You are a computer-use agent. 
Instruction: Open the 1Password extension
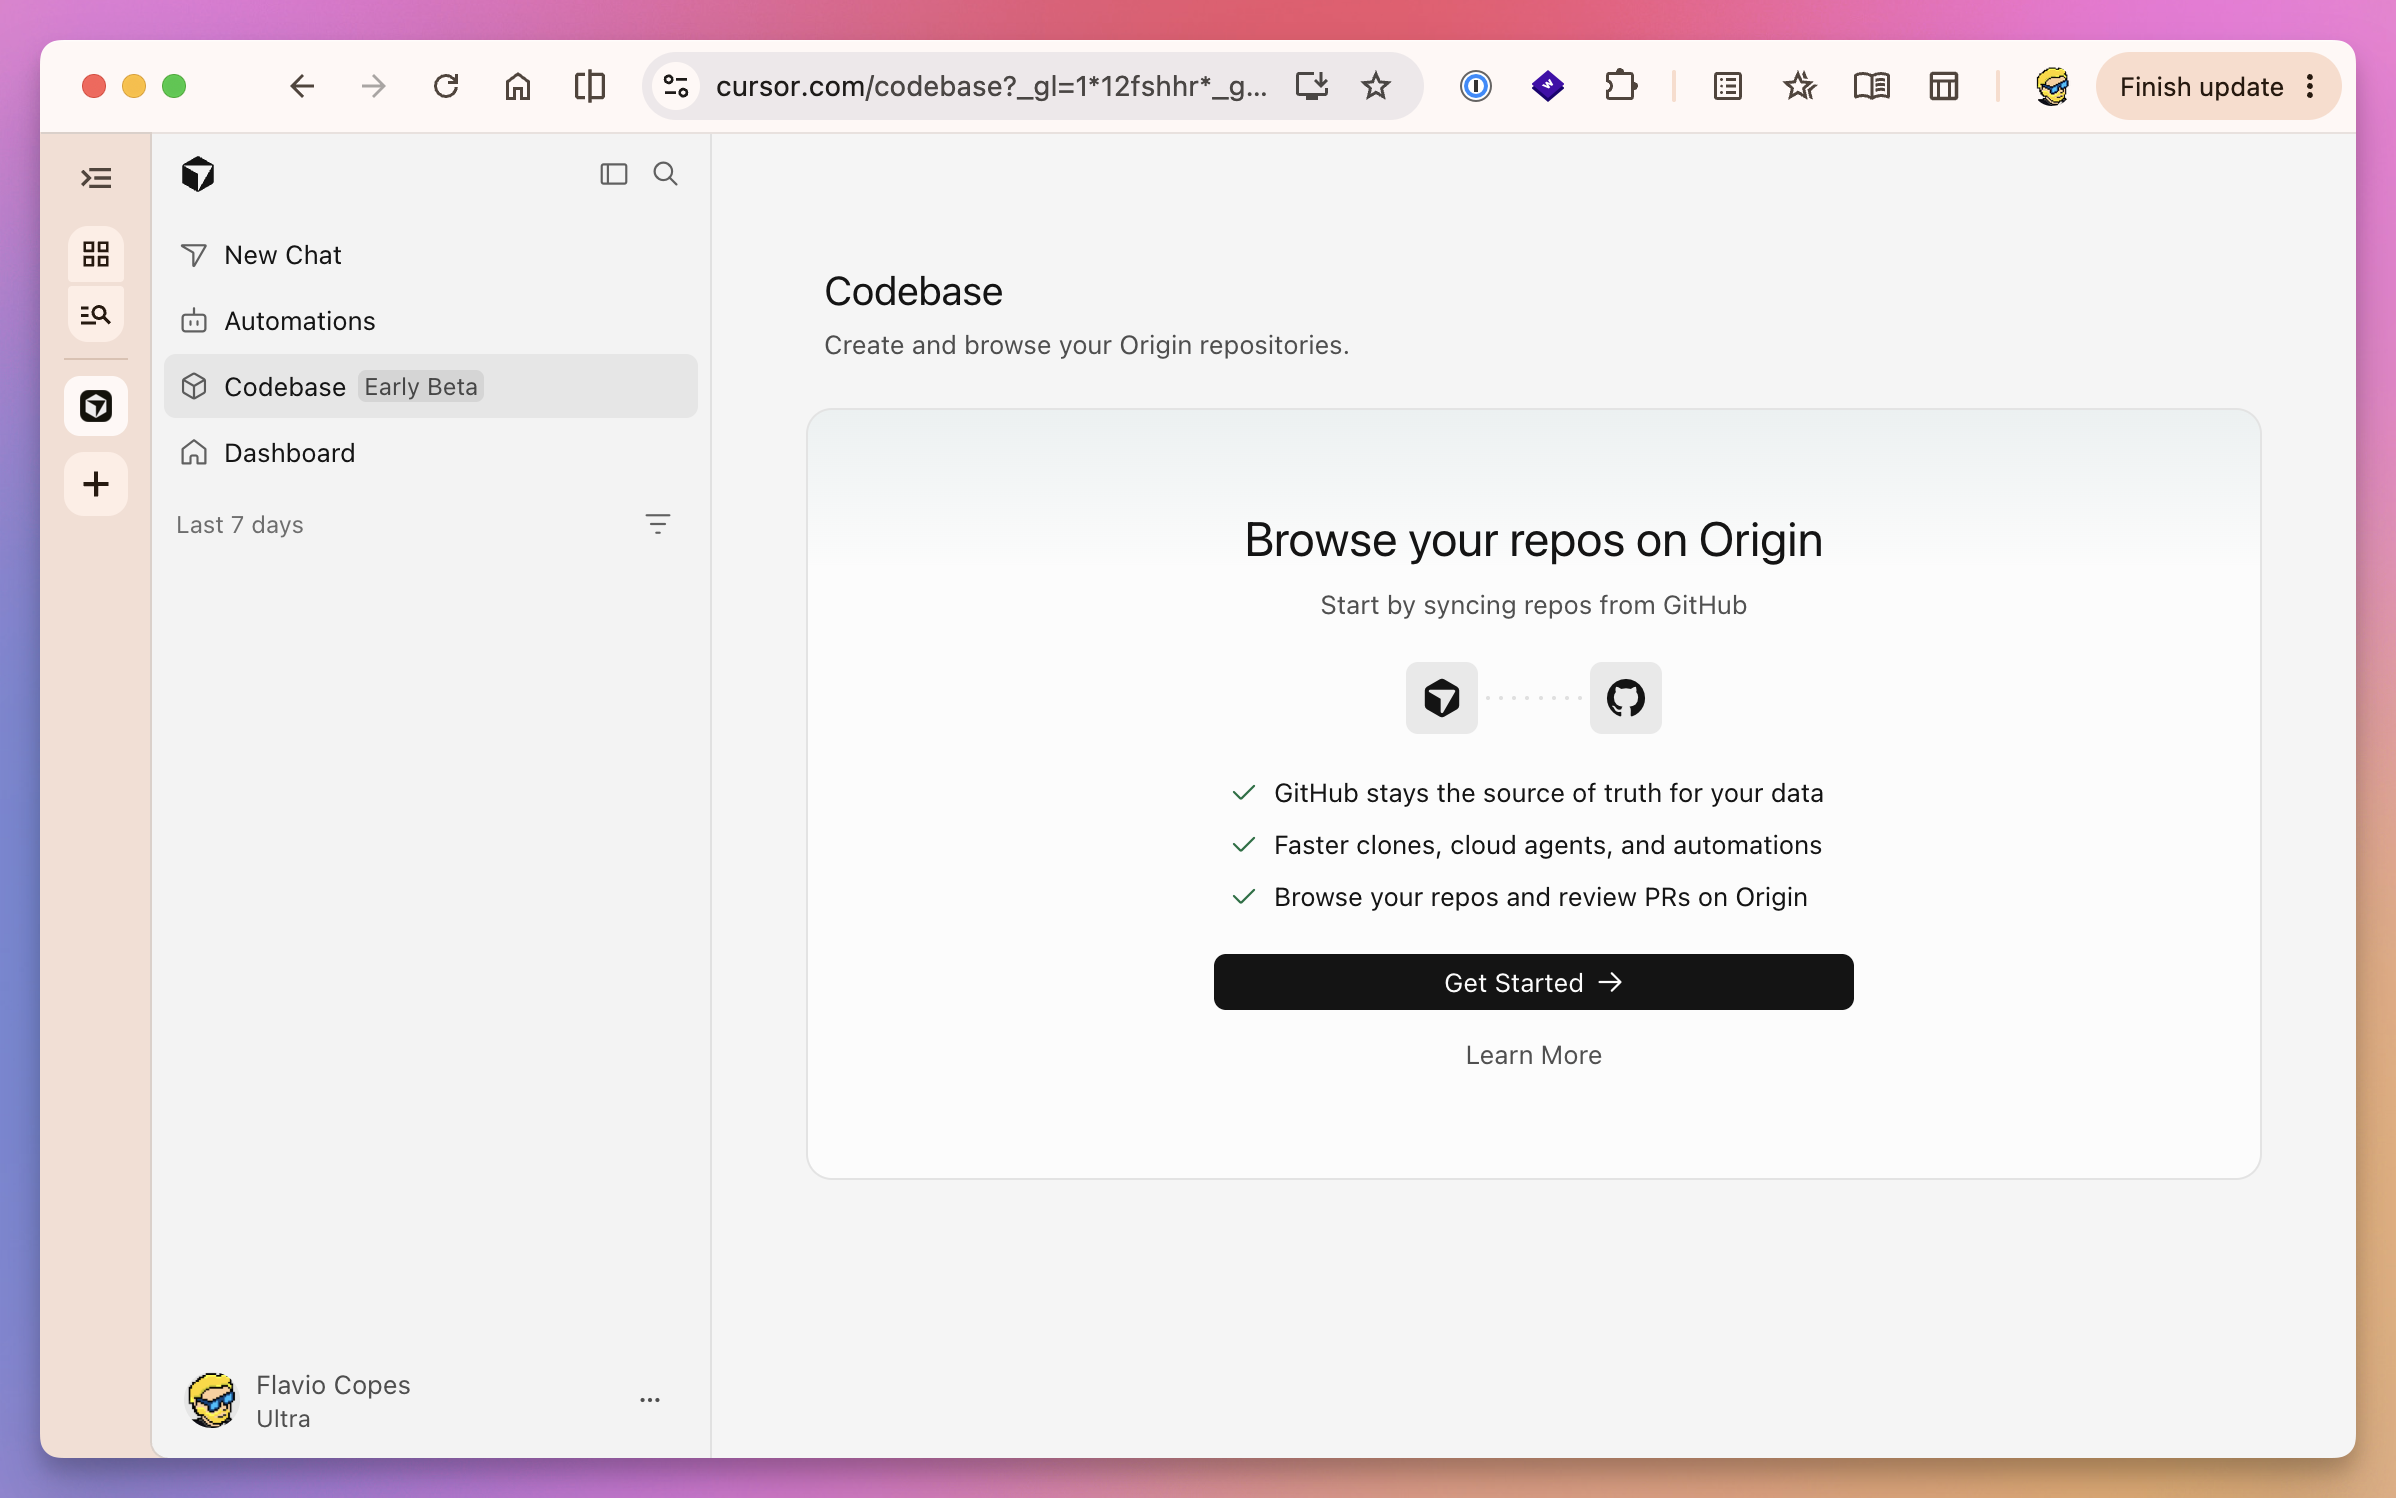(1475, 87)
